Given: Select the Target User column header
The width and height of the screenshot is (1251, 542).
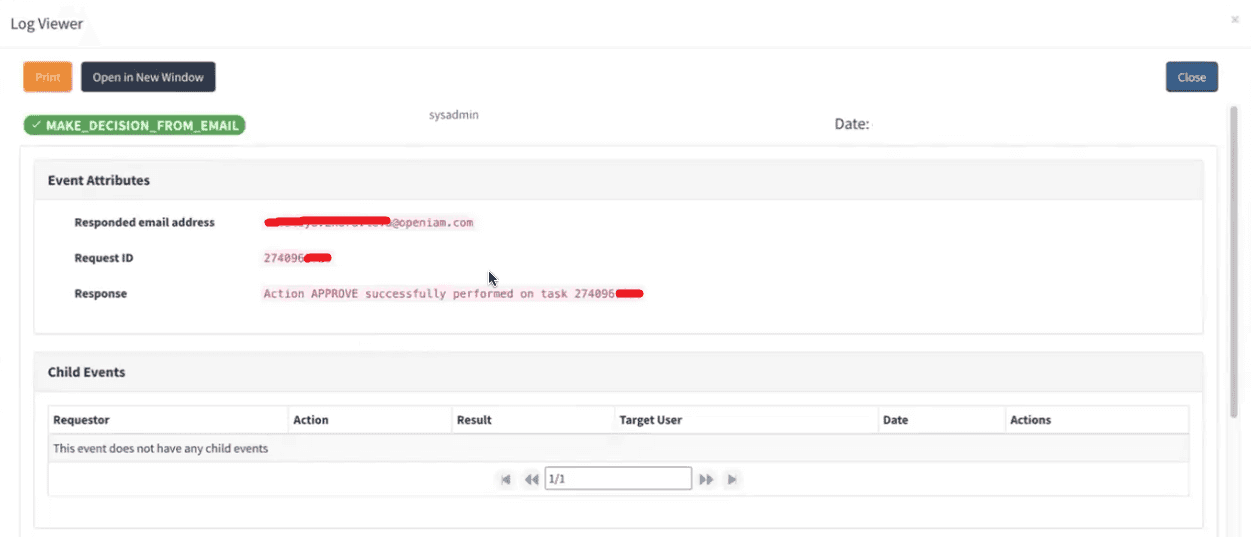Looking at the screenshot, I should click(x=650, y=420).
